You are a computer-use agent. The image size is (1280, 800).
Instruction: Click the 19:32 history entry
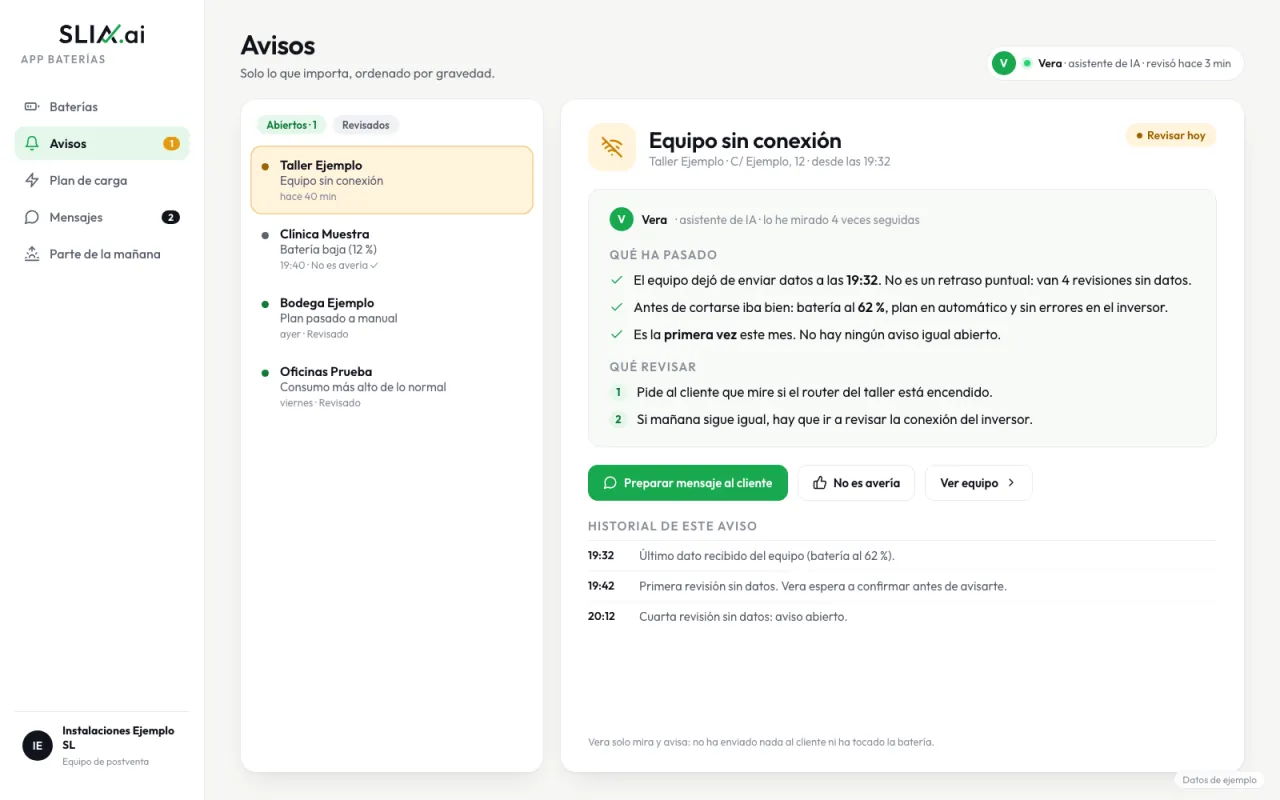(x=902, y=556)
